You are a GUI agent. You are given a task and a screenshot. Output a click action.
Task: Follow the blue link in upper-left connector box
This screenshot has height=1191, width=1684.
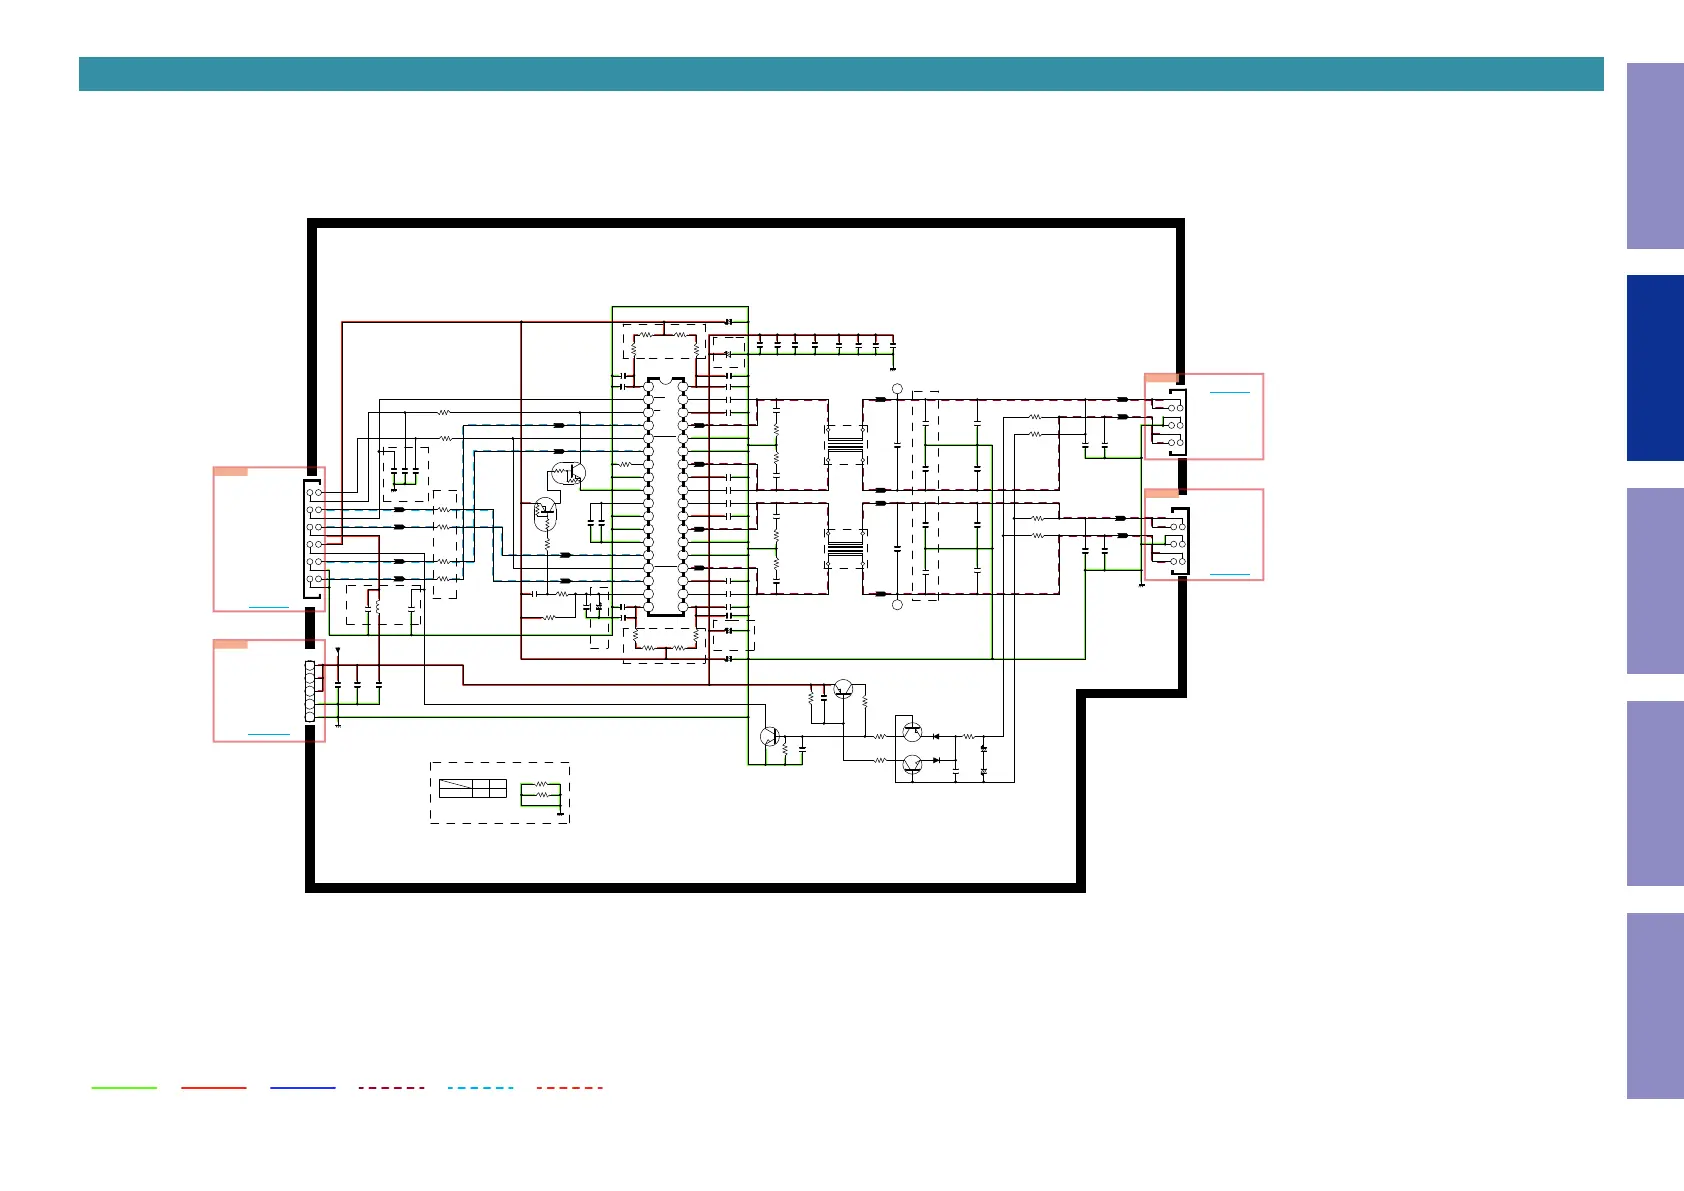click(268, 607)
